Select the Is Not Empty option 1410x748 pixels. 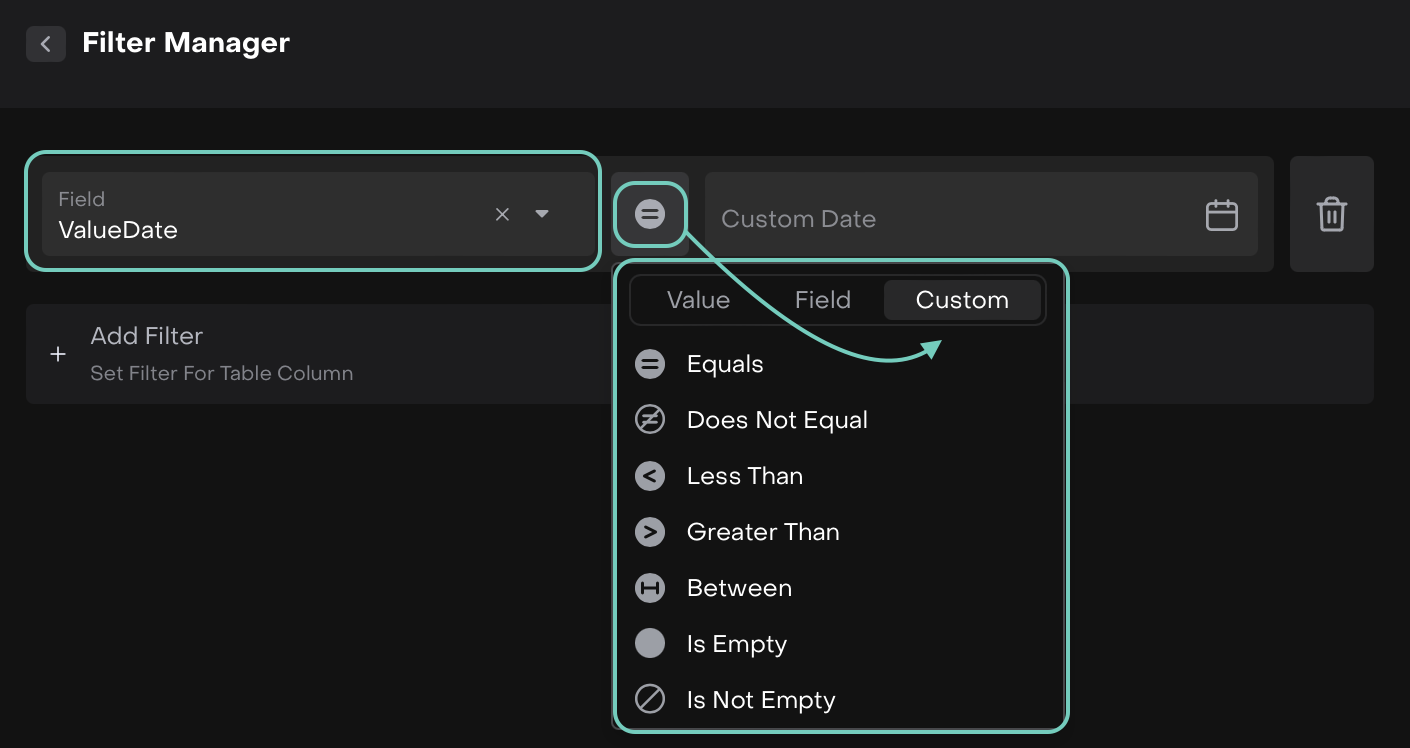pyautogui.click(x=760, y=700)
